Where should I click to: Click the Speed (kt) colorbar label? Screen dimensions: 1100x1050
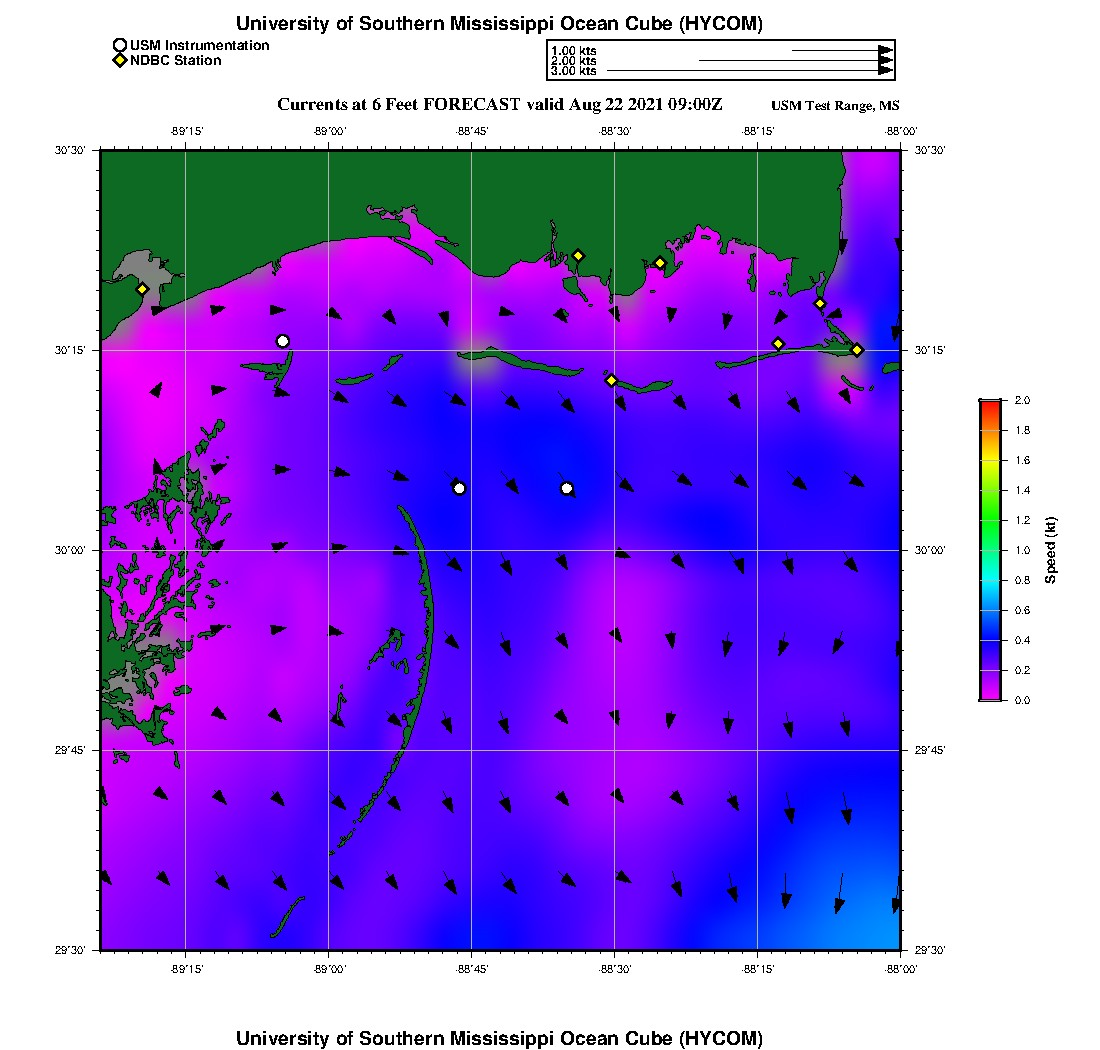[1050, 551]
